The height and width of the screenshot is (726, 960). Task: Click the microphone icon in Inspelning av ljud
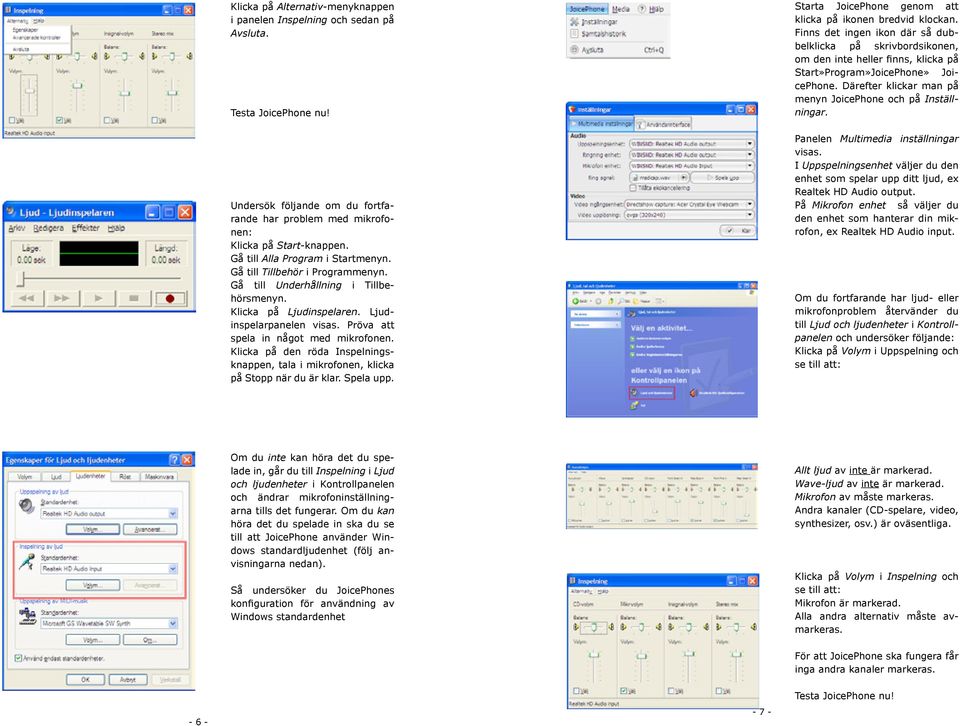click(26, 561)
